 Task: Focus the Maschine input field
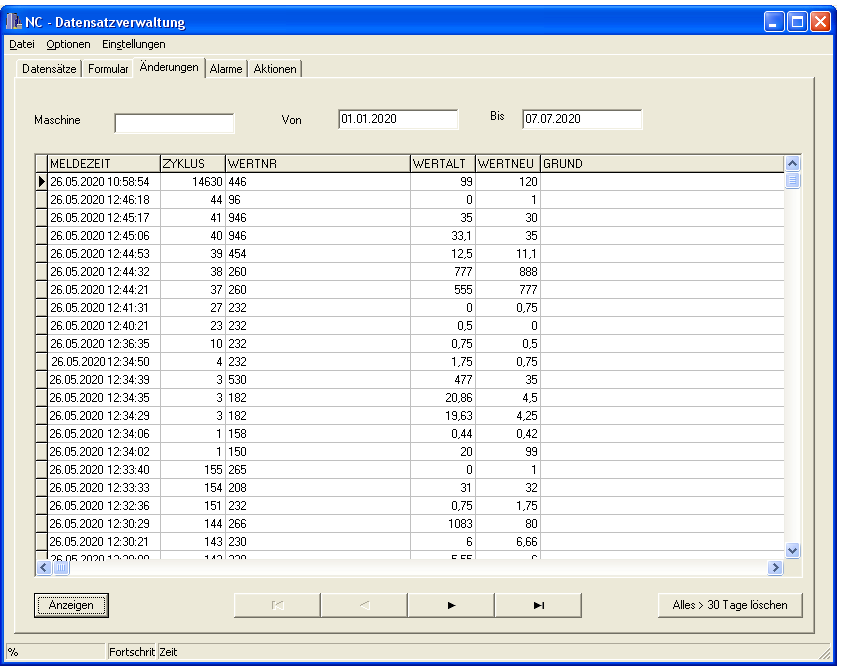click(174, 123)
